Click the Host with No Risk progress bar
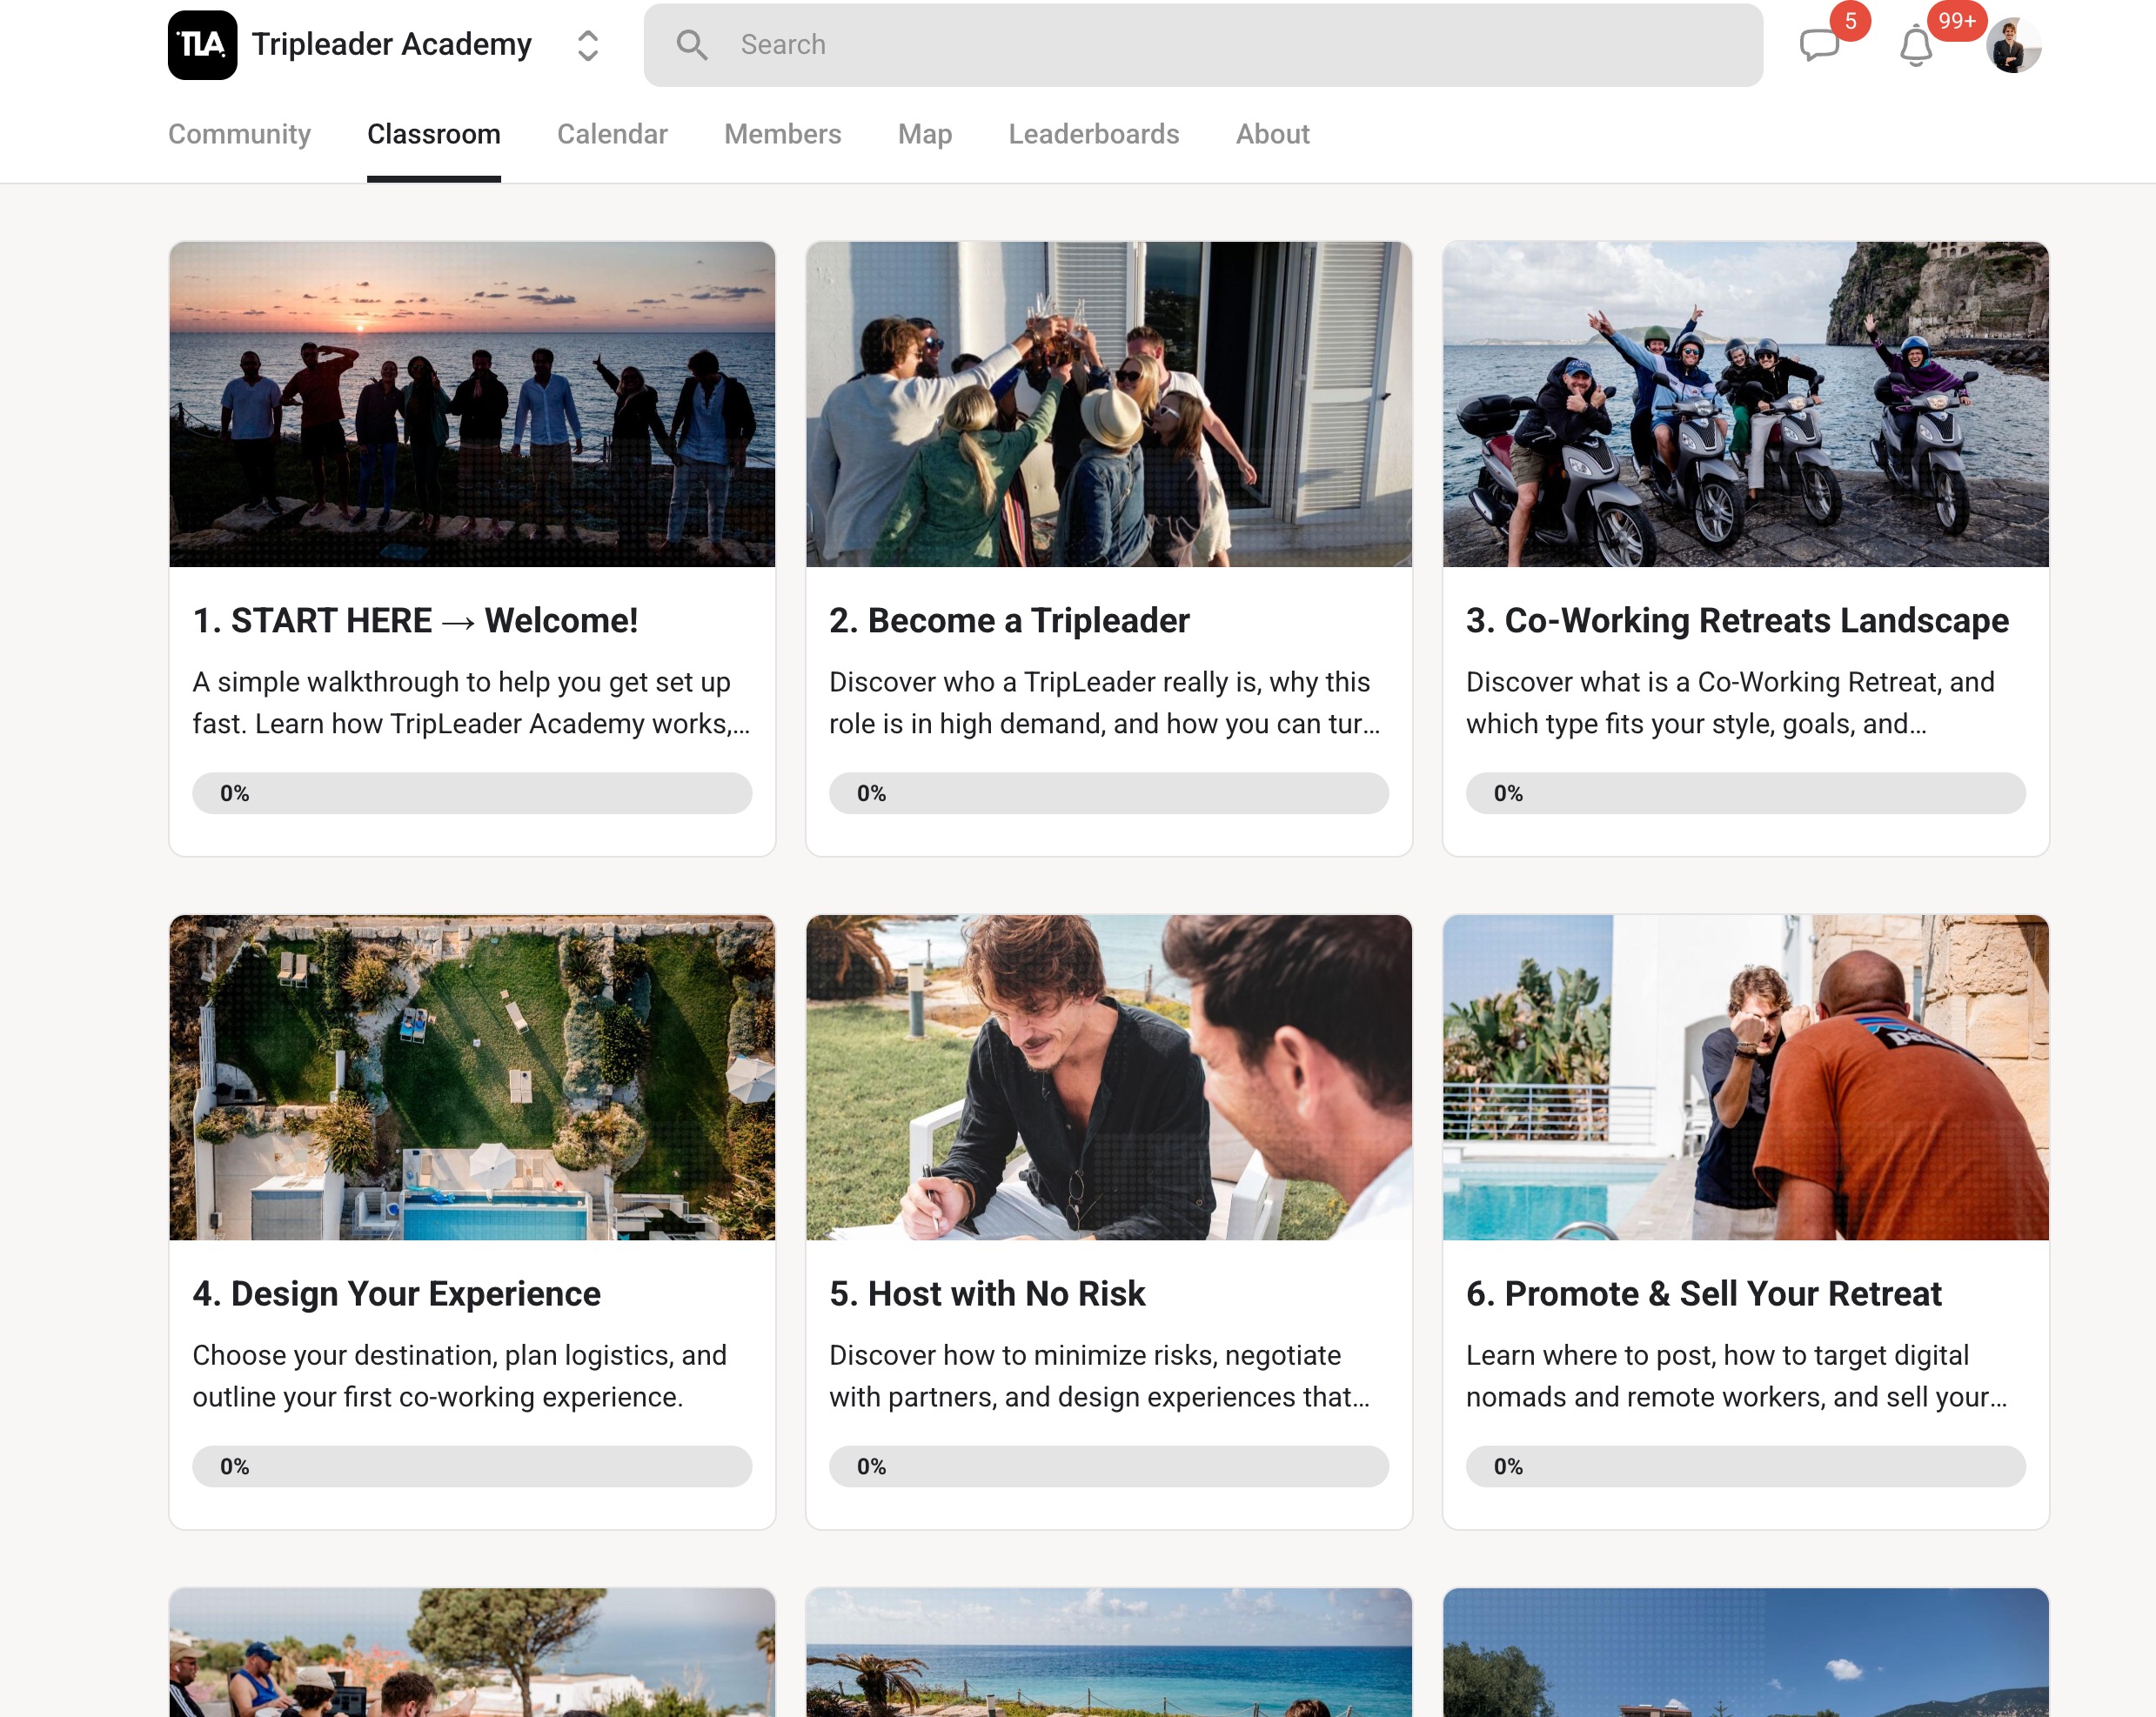The image size is (2156, 1717). 1108,1466
